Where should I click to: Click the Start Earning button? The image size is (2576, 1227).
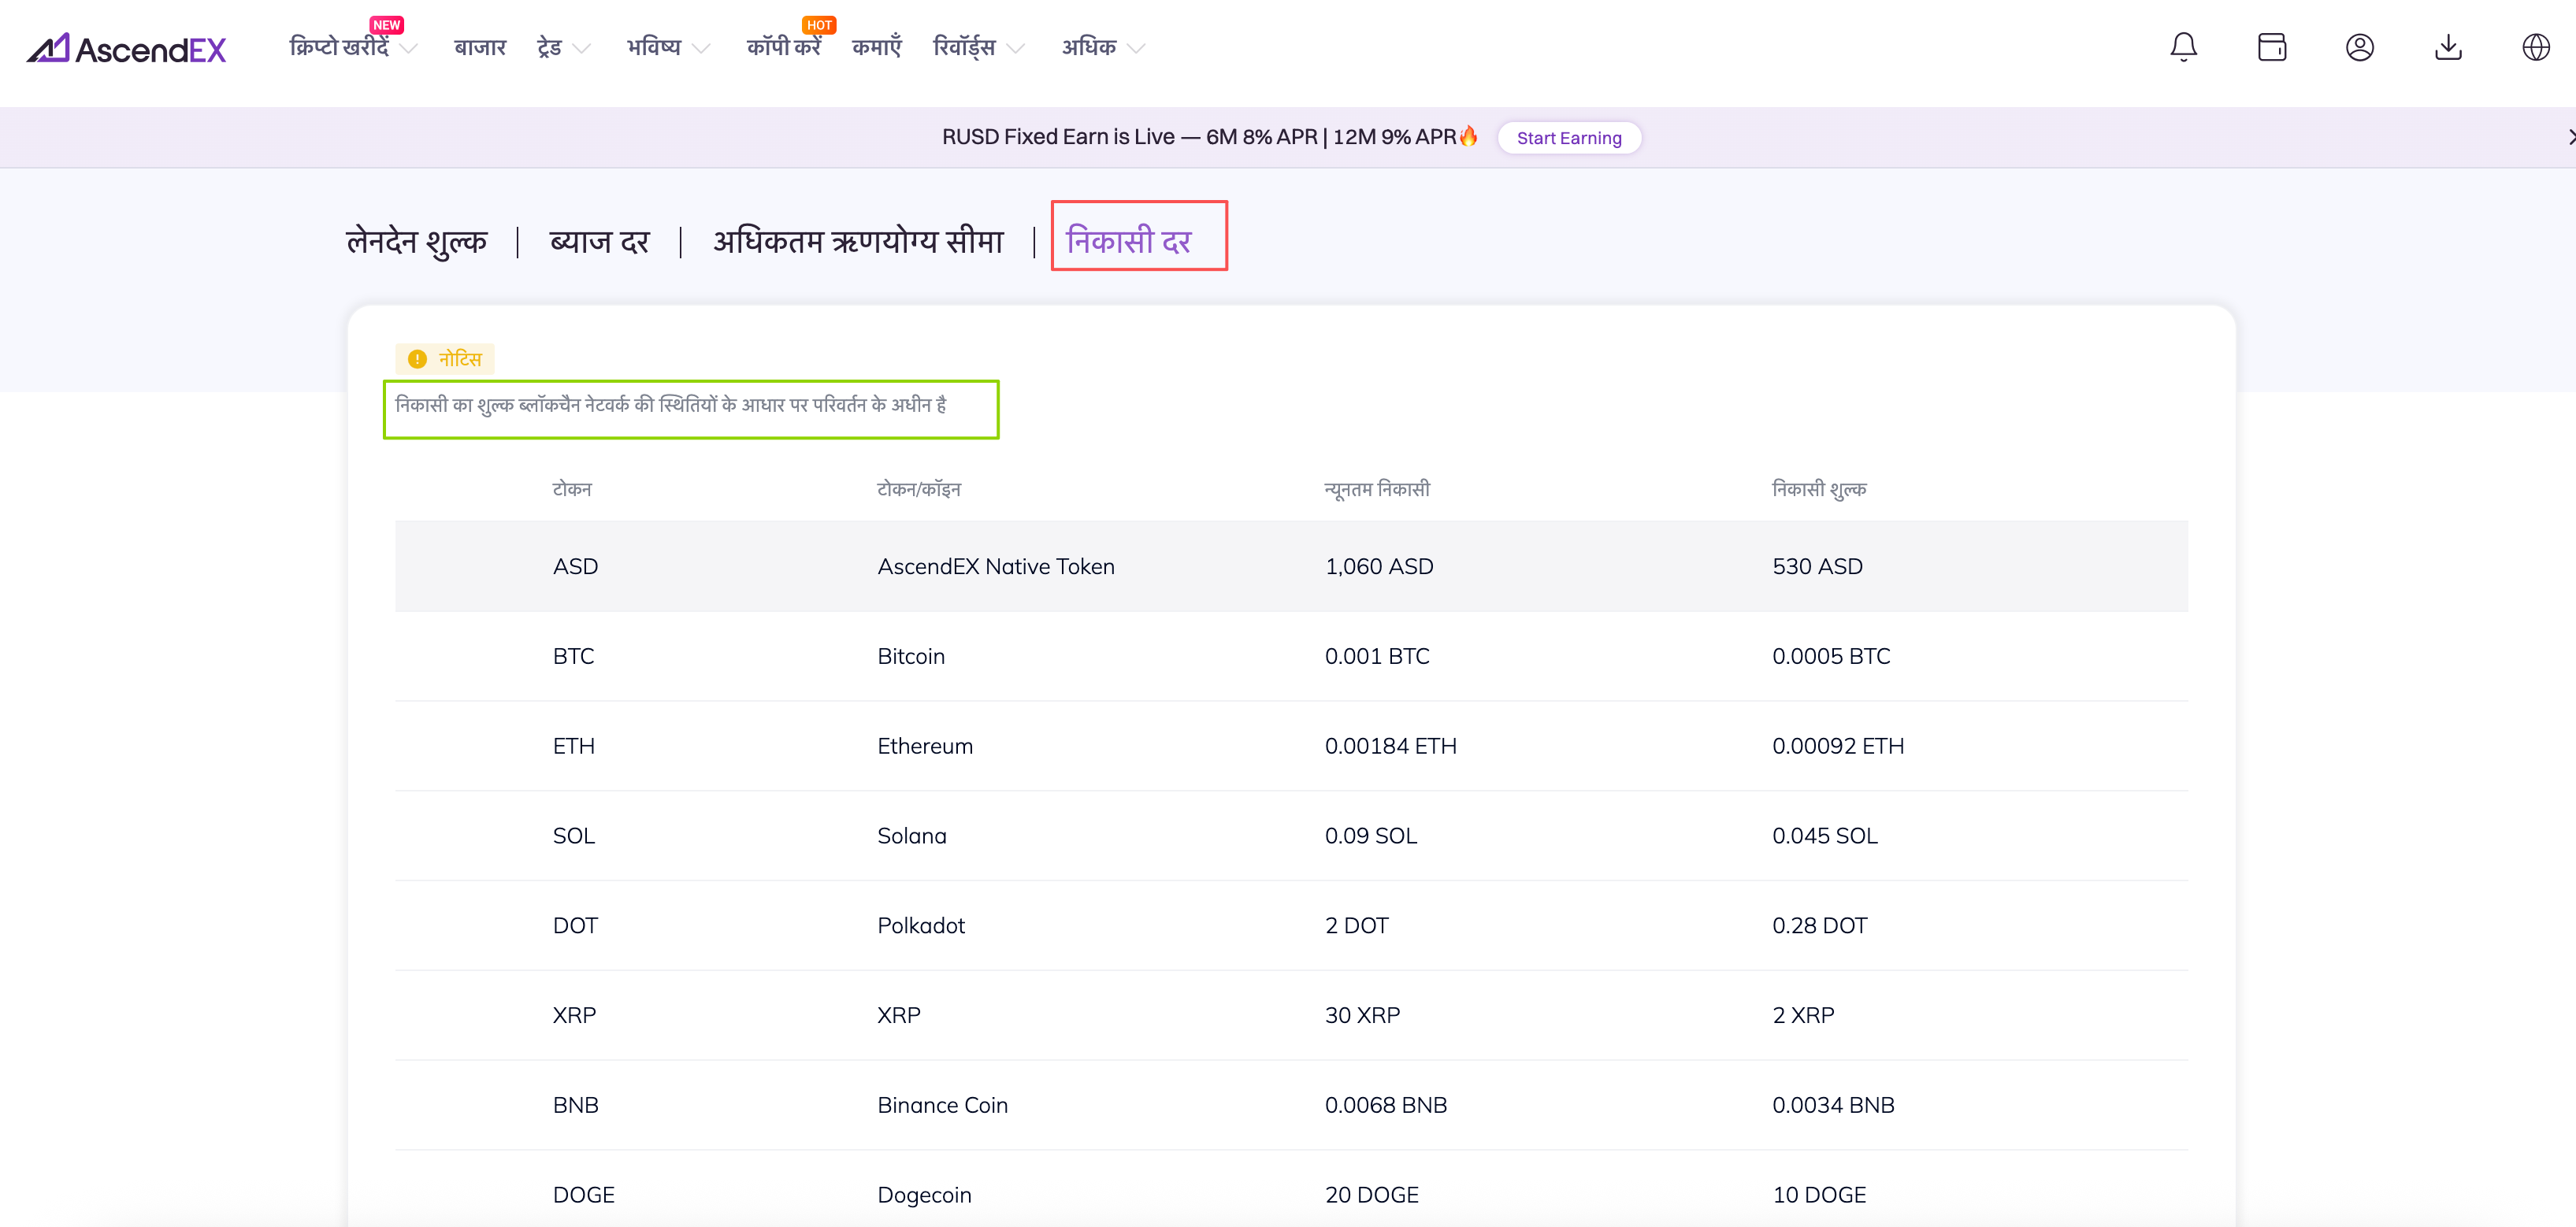click(x=1568, y=138)
